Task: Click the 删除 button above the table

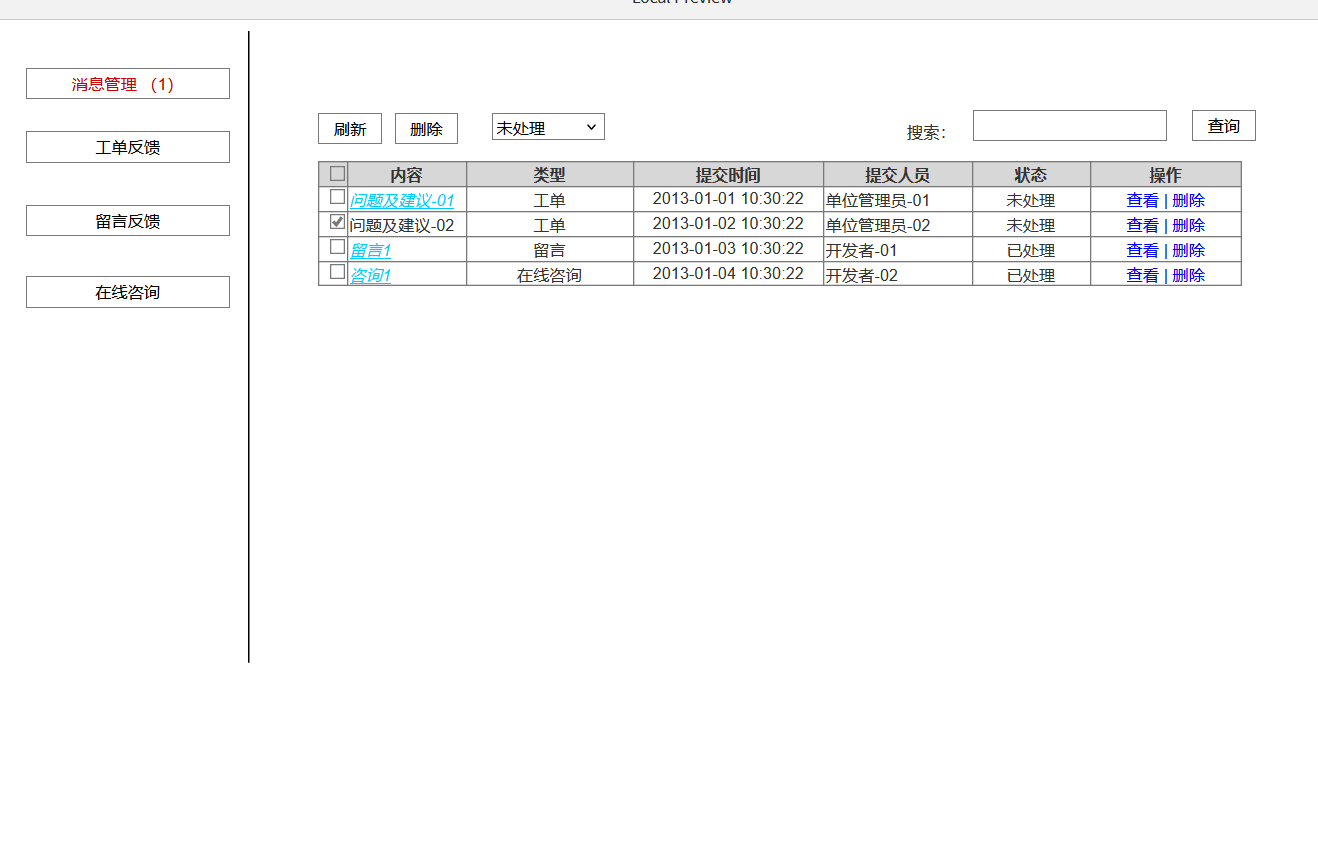Action: pos(426,128)
